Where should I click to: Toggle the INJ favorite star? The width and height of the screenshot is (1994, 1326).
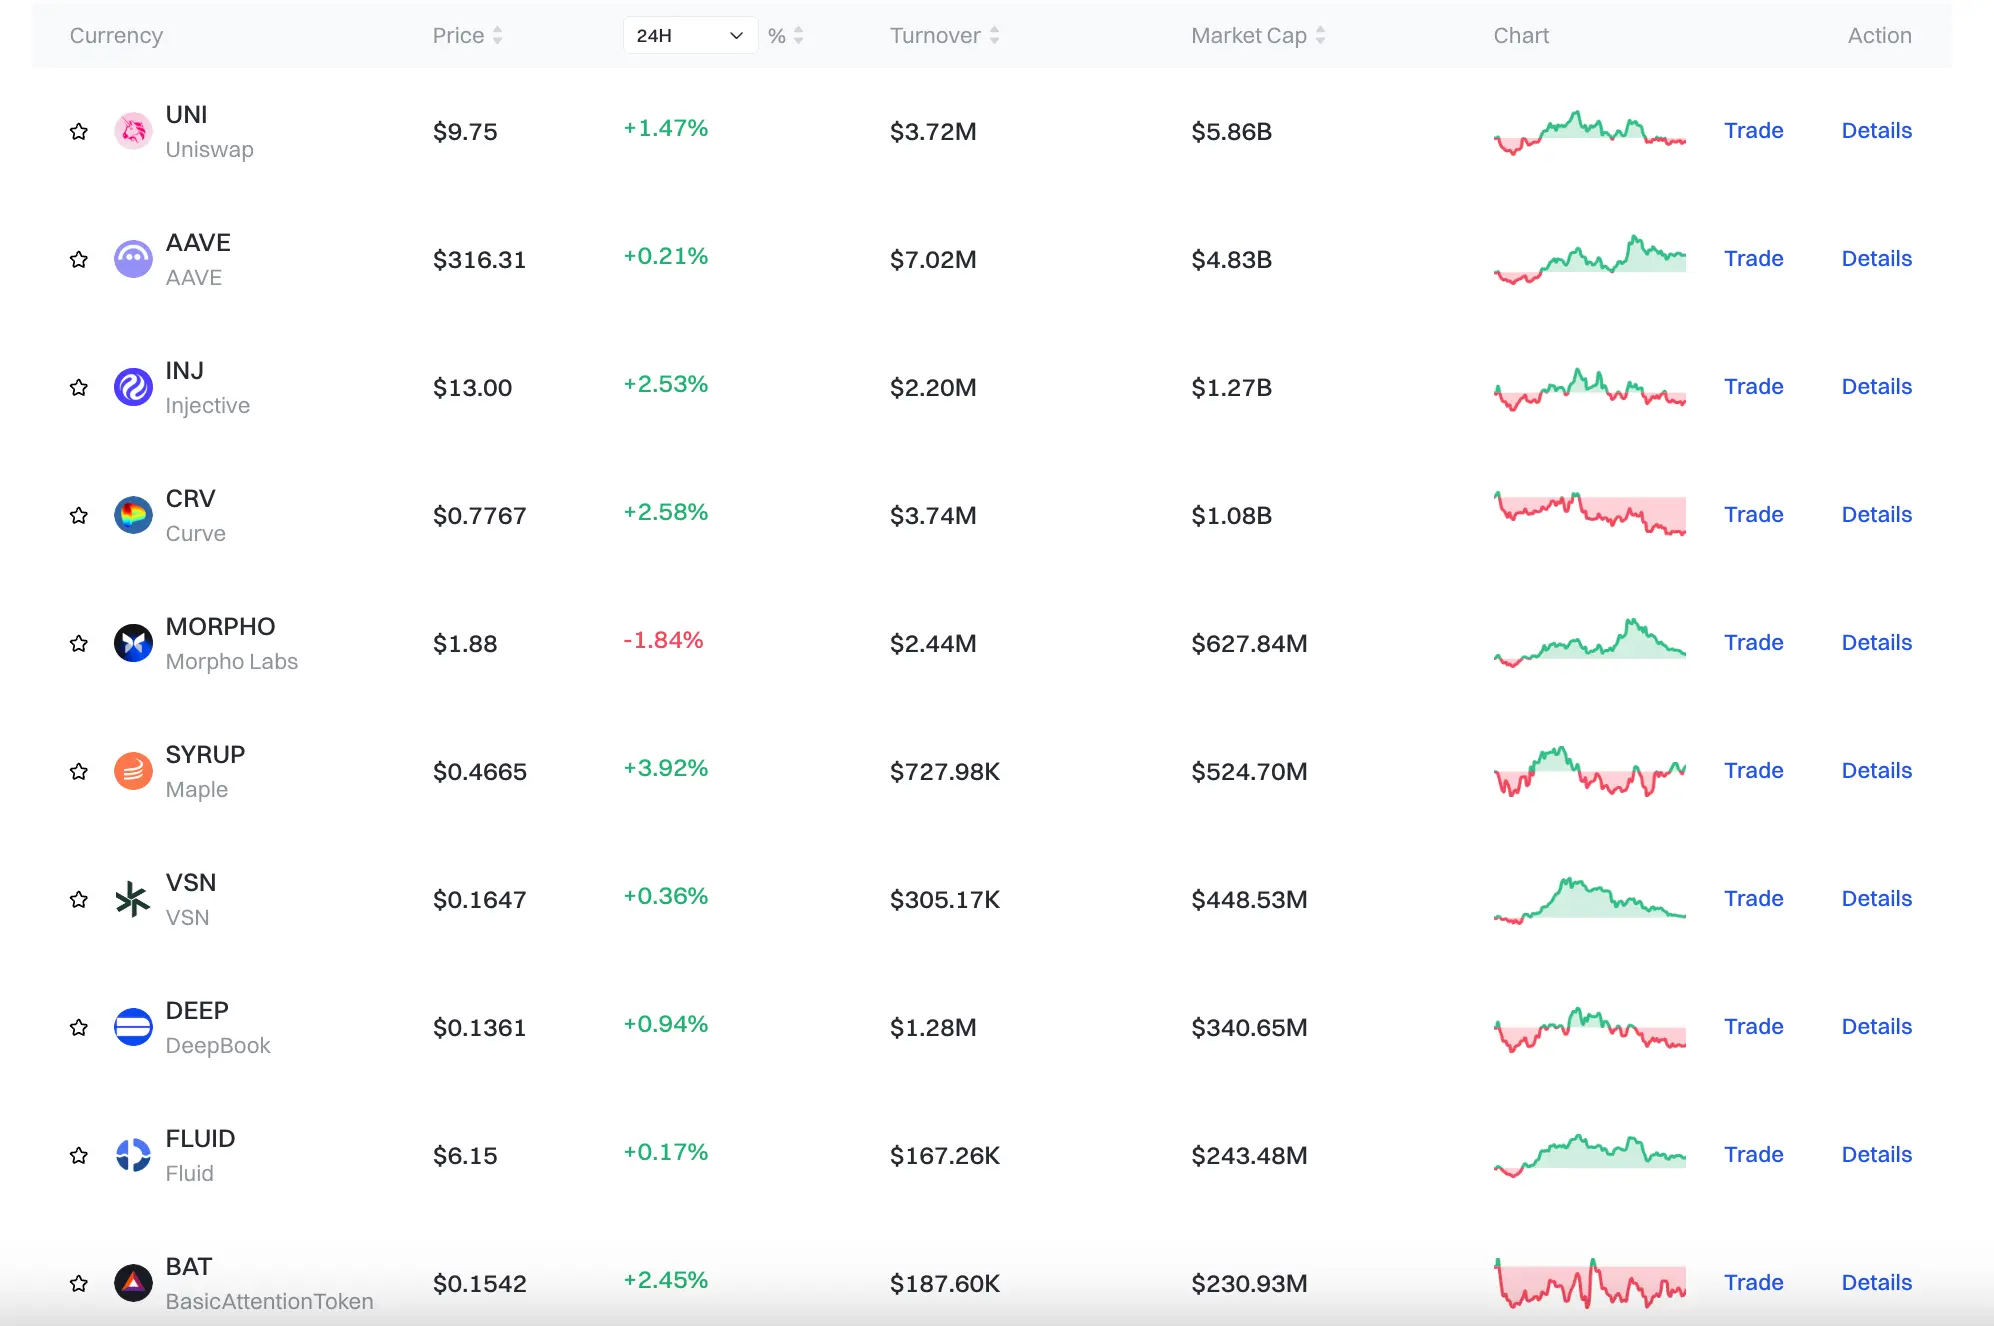point(79,387)
